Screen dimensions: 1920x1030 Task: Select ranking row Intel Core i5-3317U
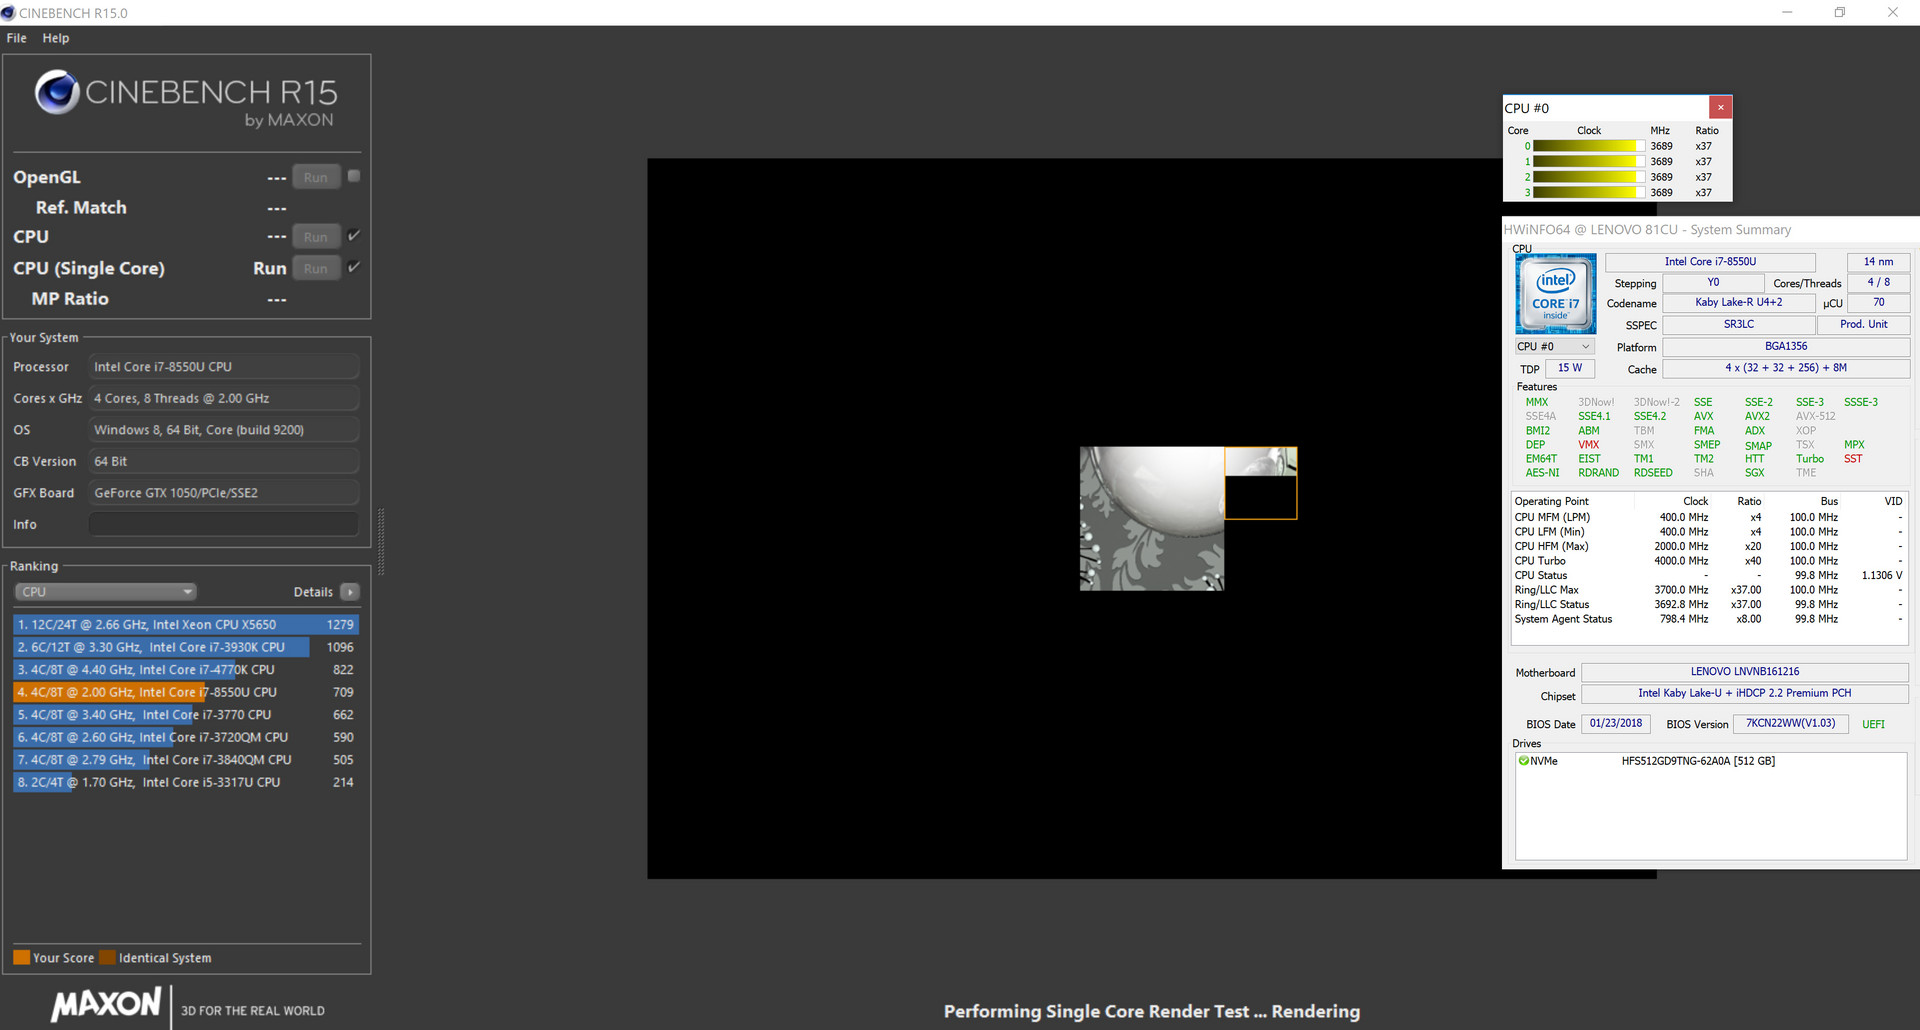point(186,782)
